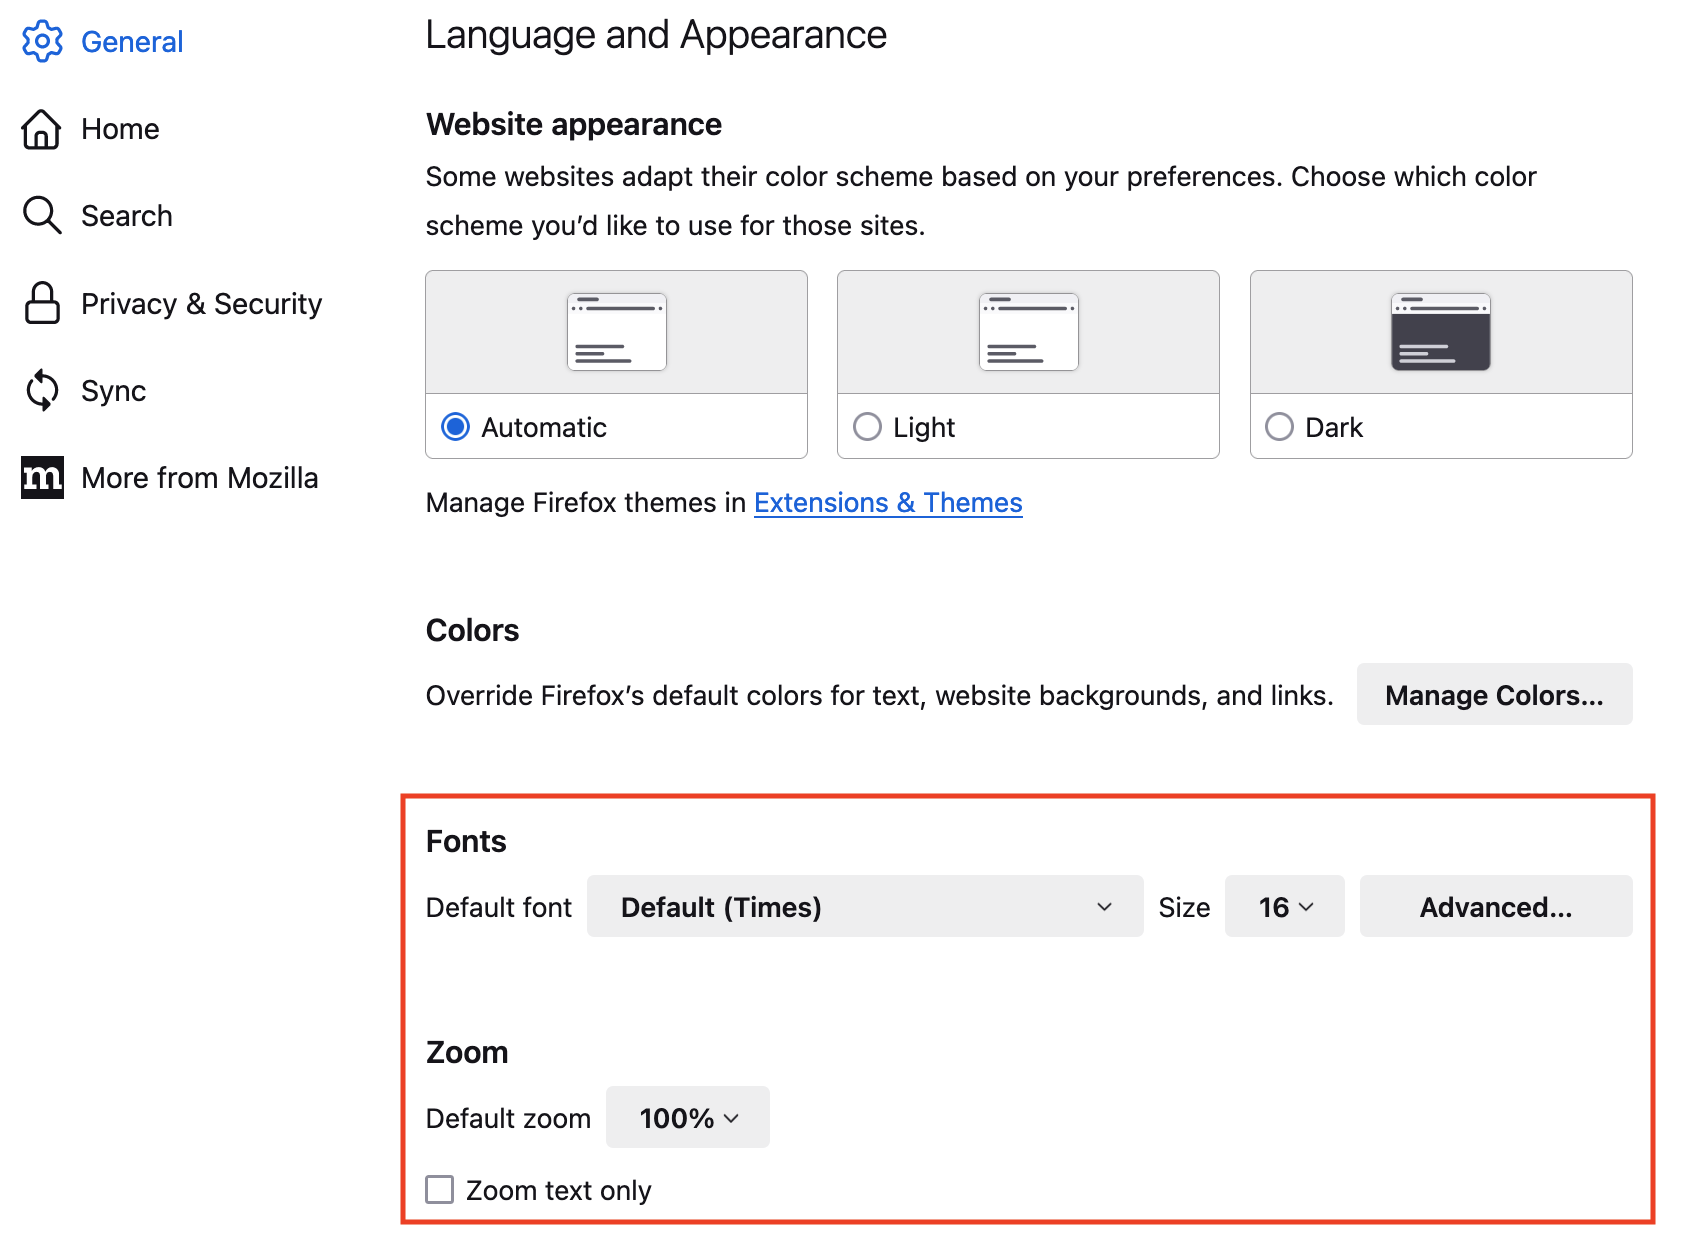The image size is (1694, 1244).
Task: Click the Colors section heading
Action: coord(472,630)
